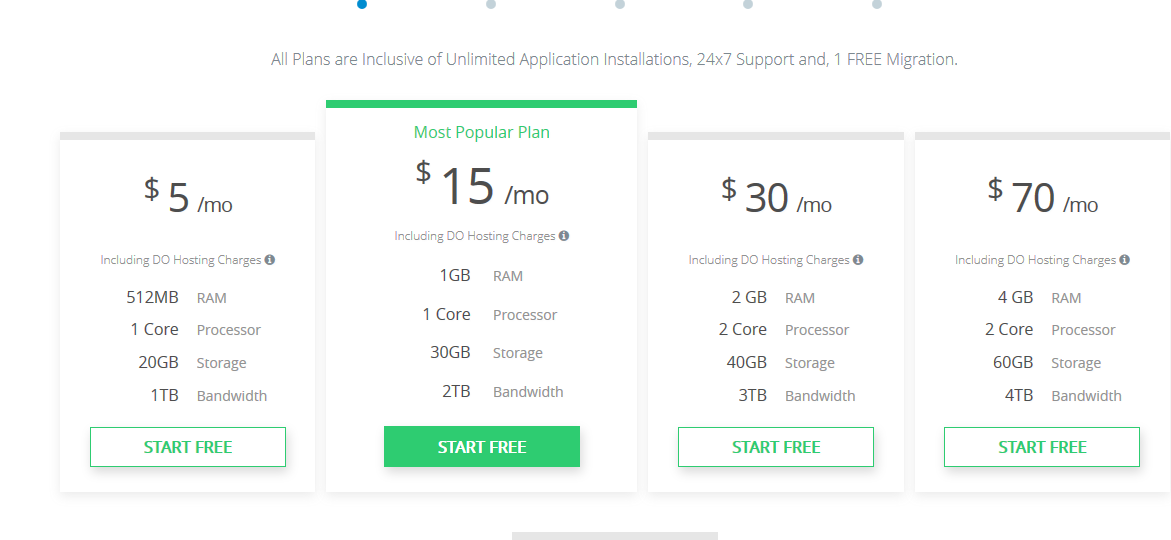Start free on the $30 plan
1171x540 pixels.
(x=776, y=447)
